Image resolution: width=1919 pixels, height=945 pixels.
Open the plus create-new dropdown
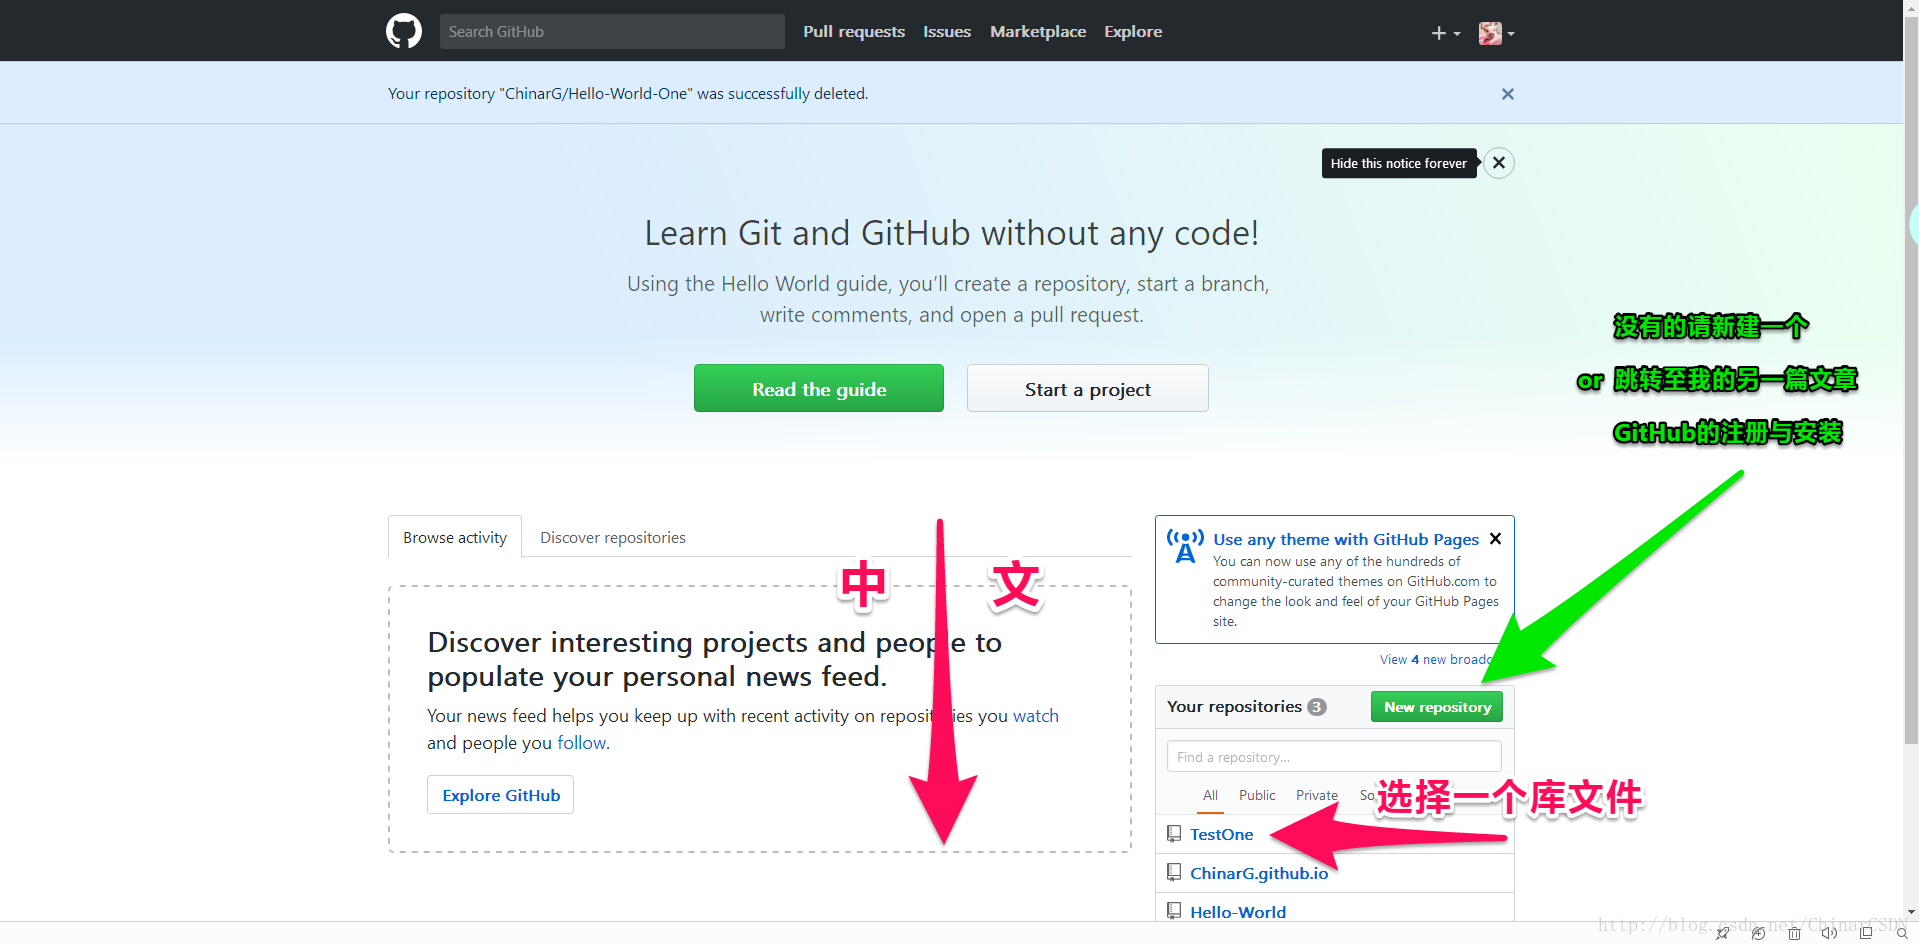click(1445, 33)
